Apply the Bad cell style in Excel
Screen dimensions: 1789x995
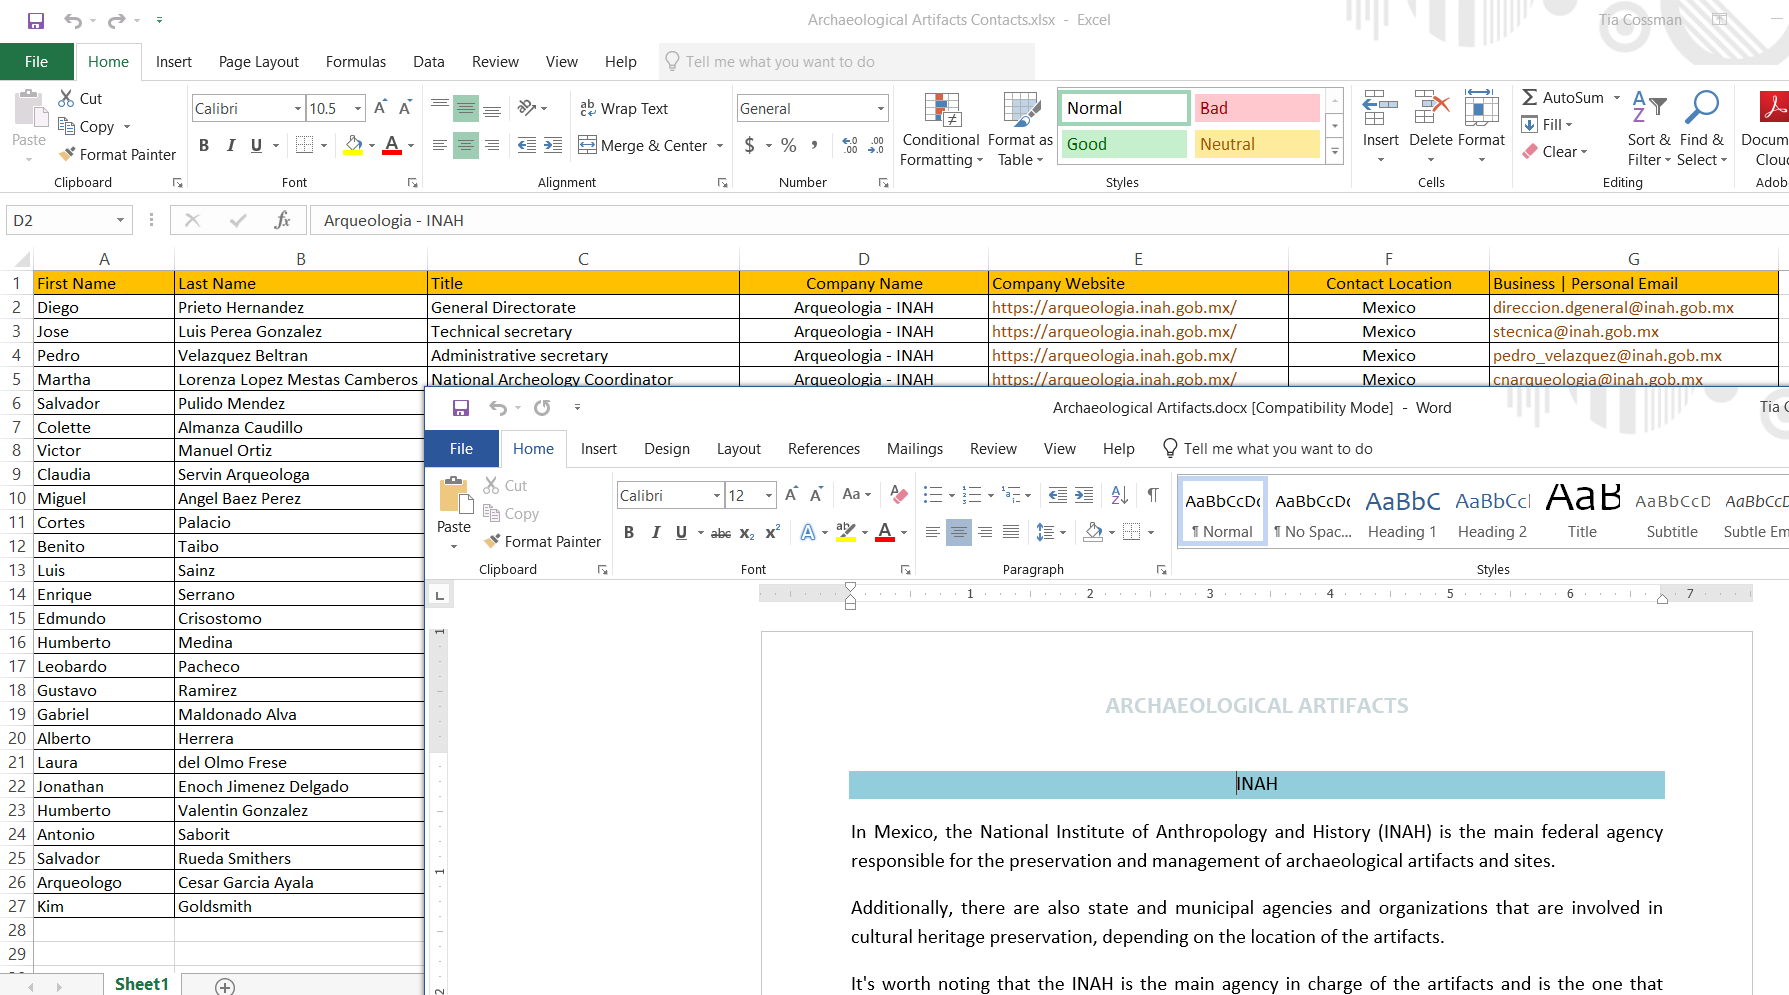[x=1257, y=108]
